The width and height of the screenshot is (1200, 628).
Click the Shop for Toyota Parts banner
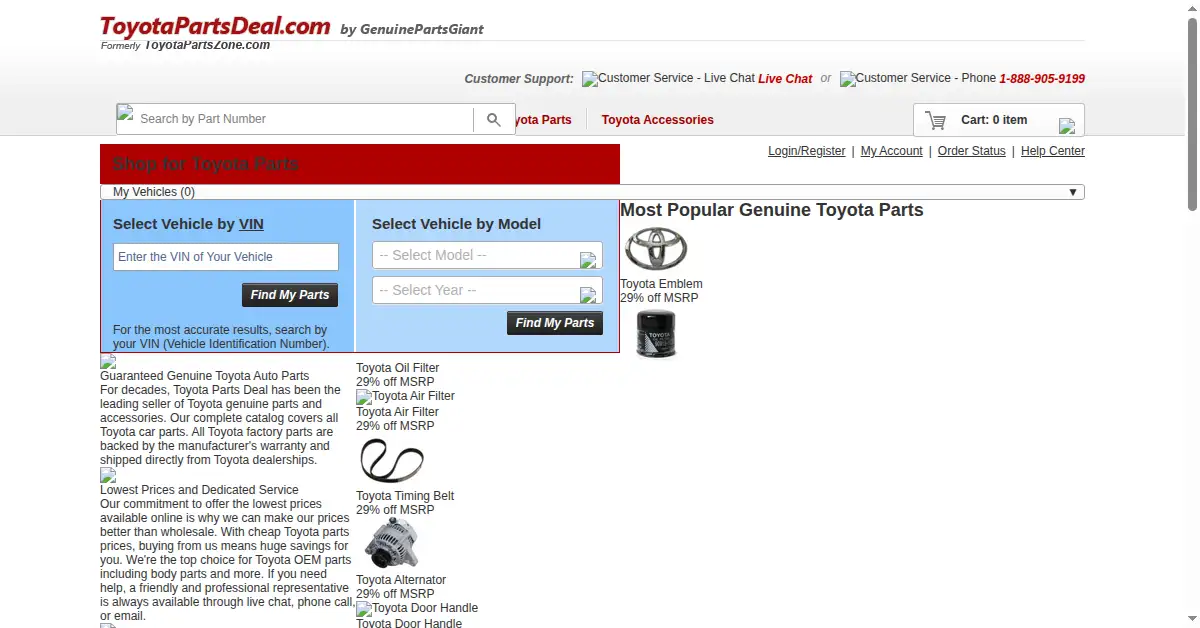coord(360,164)
